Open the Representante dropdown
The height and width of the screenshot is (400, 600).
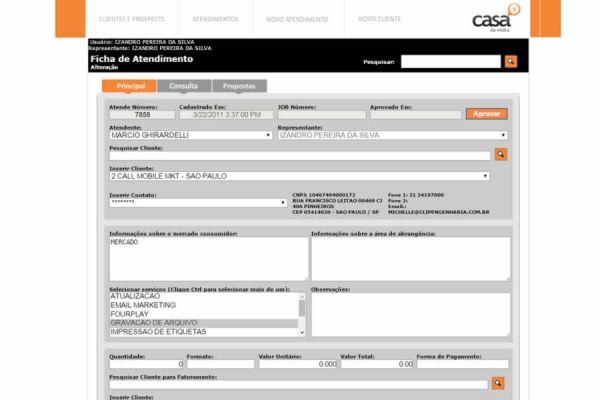[x=393, y=135]
